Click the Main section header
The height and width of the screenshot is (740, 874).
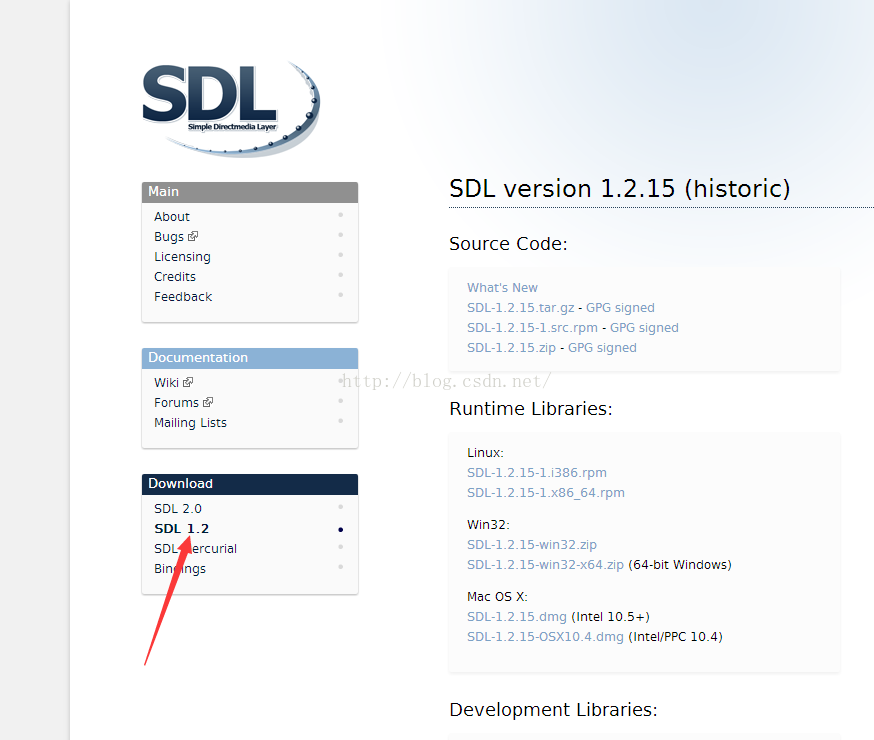pos(250,192)
